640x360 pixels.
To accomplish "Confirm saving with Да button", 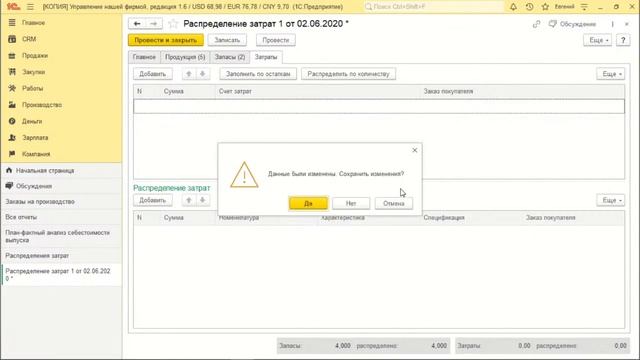I will (308, 203).
